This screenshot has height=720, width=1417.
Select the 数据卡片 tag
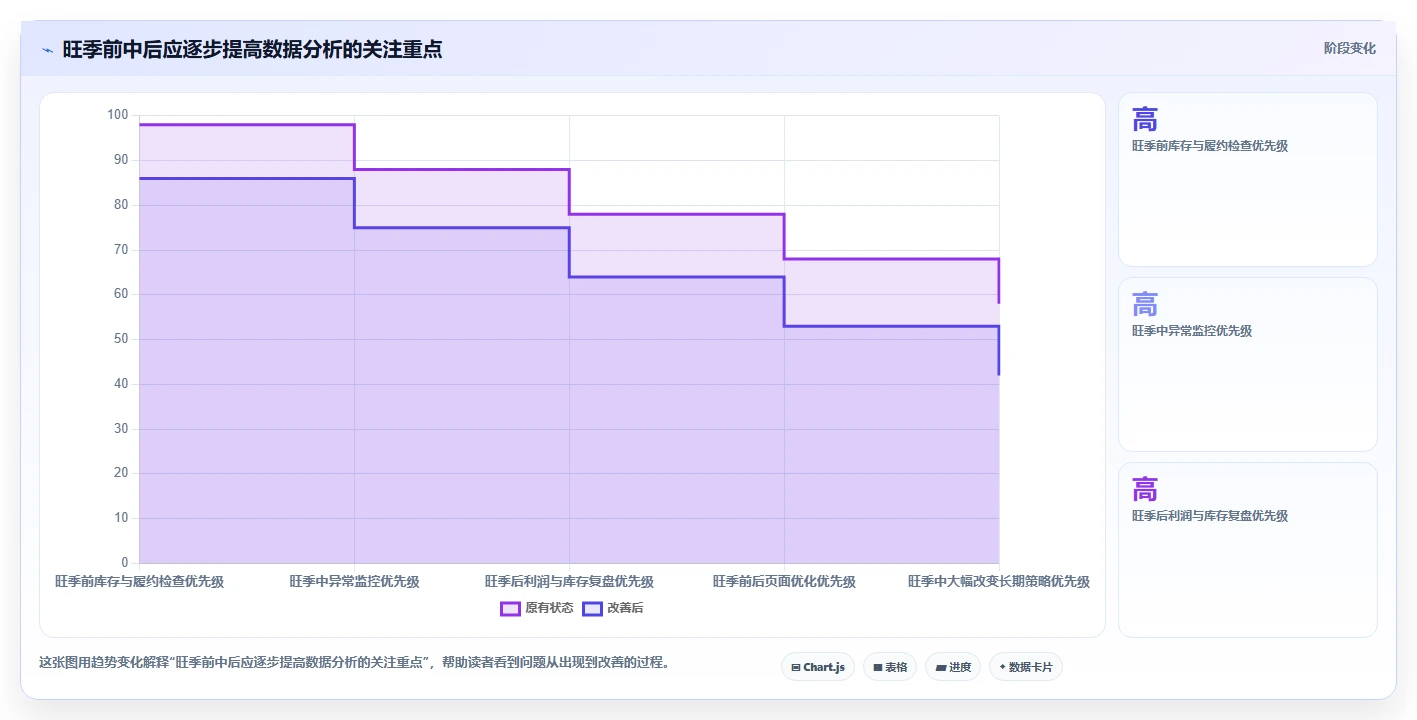click(x=1026, y=667)
